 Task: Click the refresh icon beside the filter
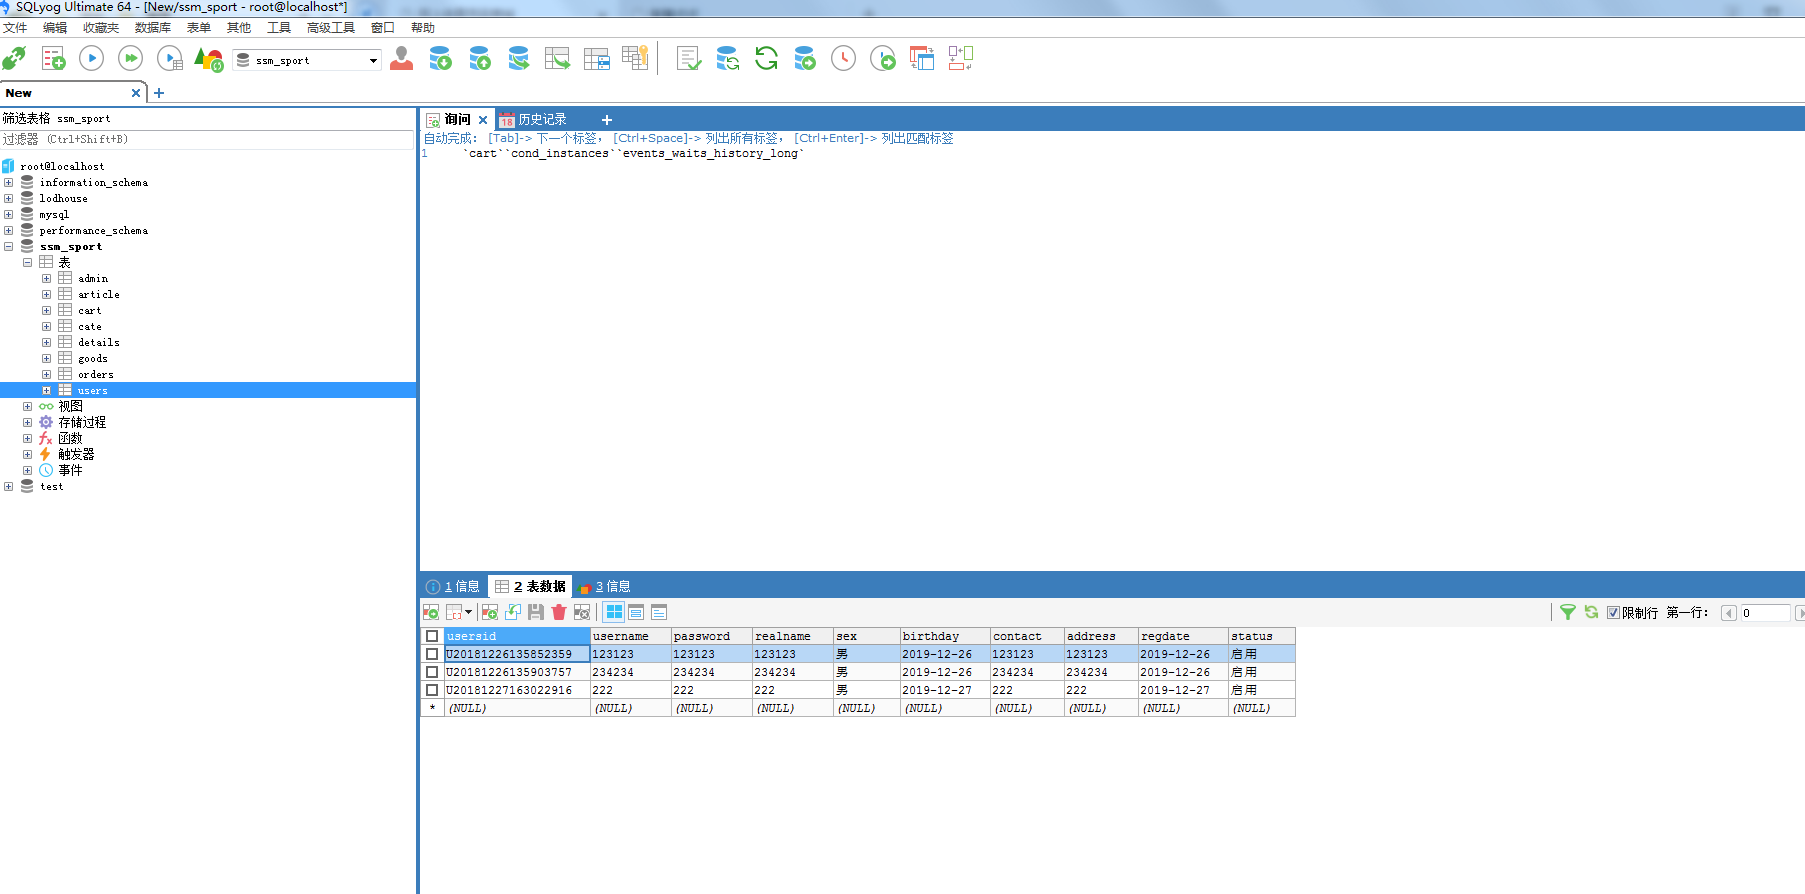point(1591,612)
